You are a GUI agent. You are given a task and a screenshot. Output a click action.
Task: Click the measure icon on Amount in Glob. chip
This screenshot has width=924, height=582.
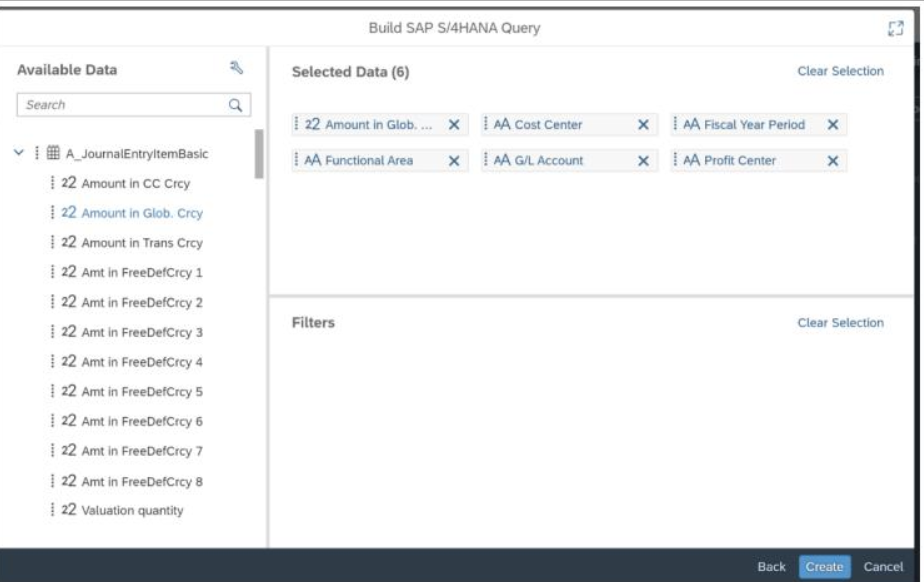coord(312,124)
